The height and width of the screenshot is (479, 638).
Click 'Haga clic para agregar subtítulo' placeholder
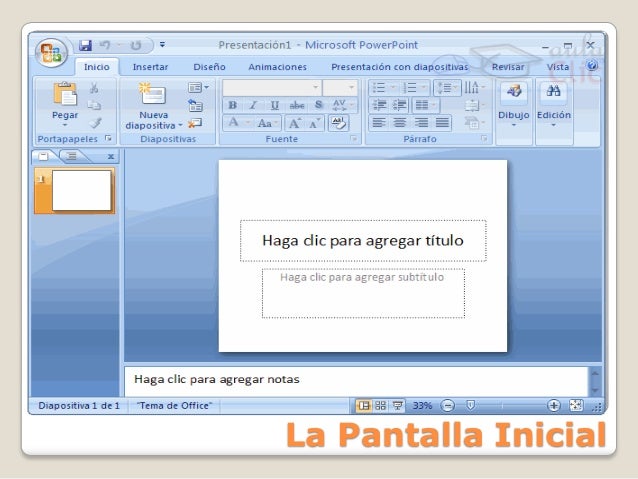pos(363,293)
